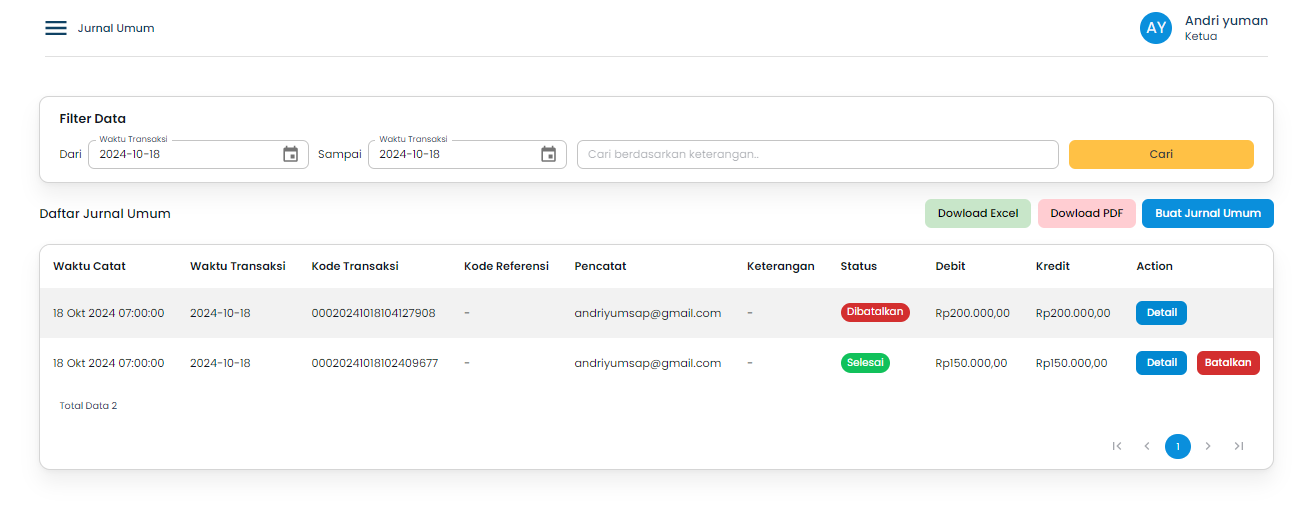The width and height of the screenshot is (1313, 519).
Task: Focus the keterangan search input field
Action: (817, 154)
